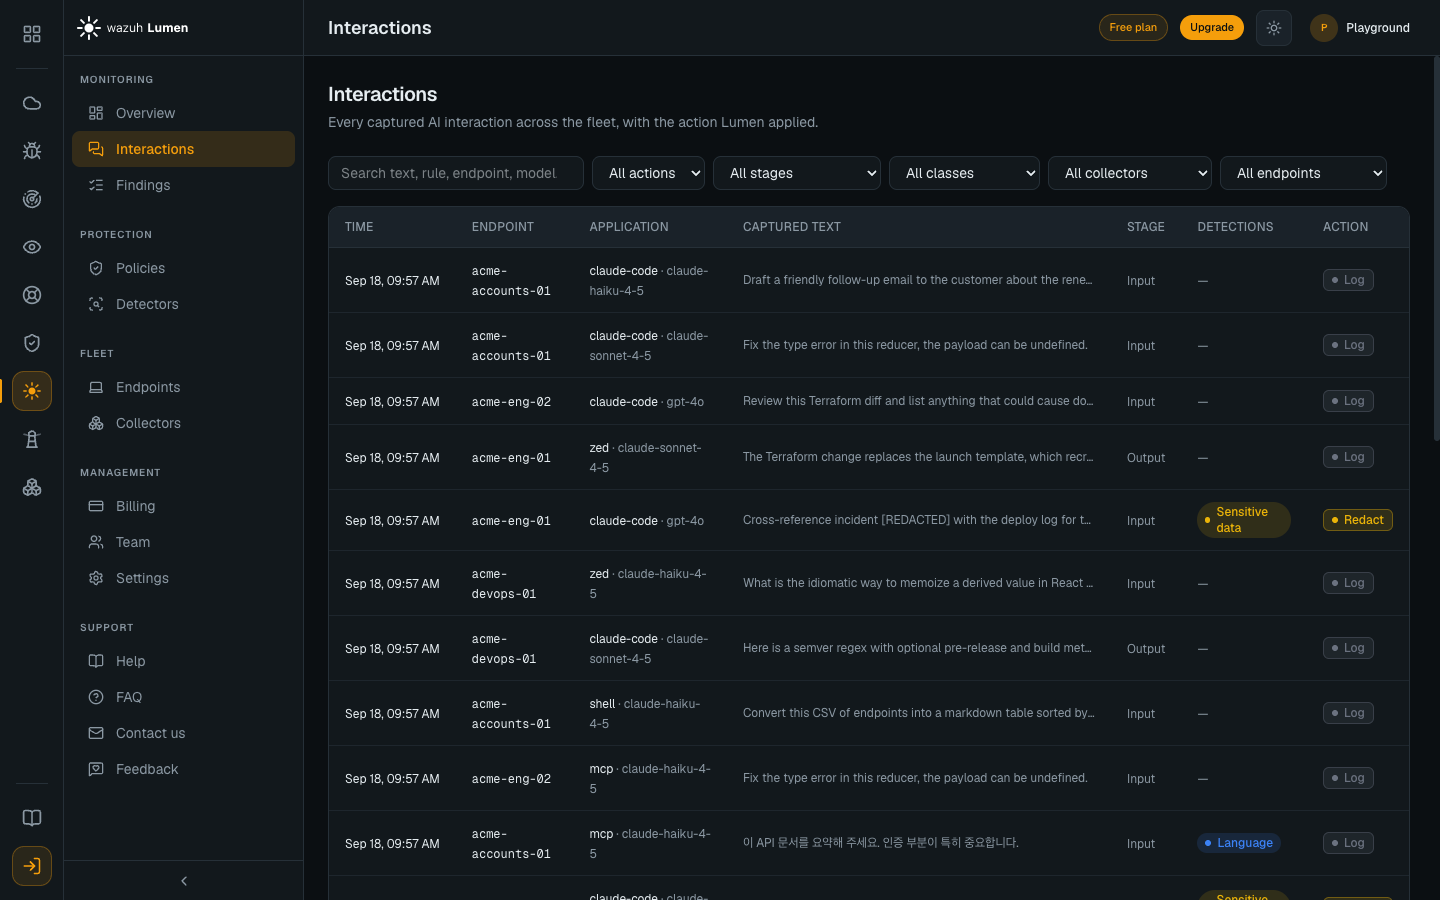Image resolution: width=1440 pixels, height=900 pixels.
Task: Focus the search text, rule, endpoint field
Action: tap(456, 173)
